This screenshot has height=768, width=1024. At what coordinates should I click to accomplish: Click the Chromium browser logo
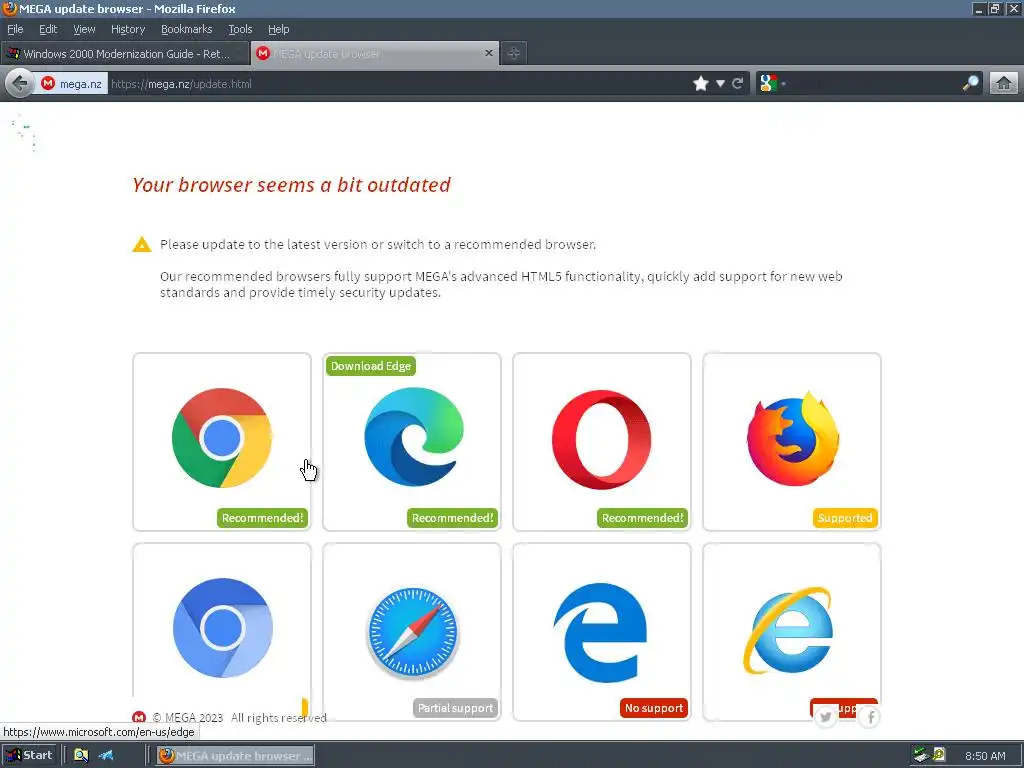point(223,628)
